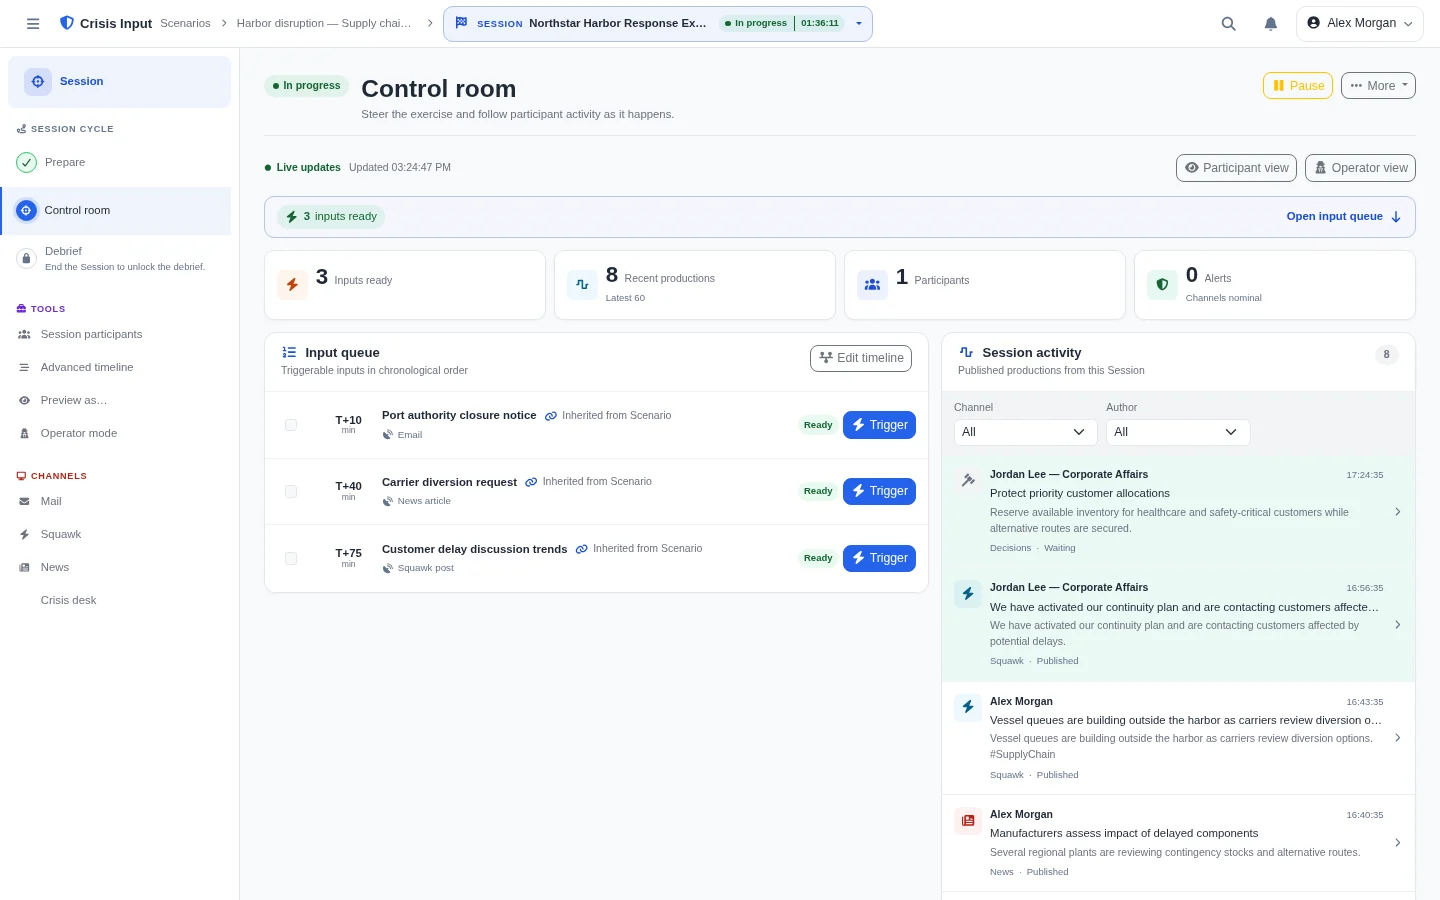Image resolution: width=1440 pixels, height=900 pixels.
Task: Switch to Operator view
Action: click(x=1360, y=168)
